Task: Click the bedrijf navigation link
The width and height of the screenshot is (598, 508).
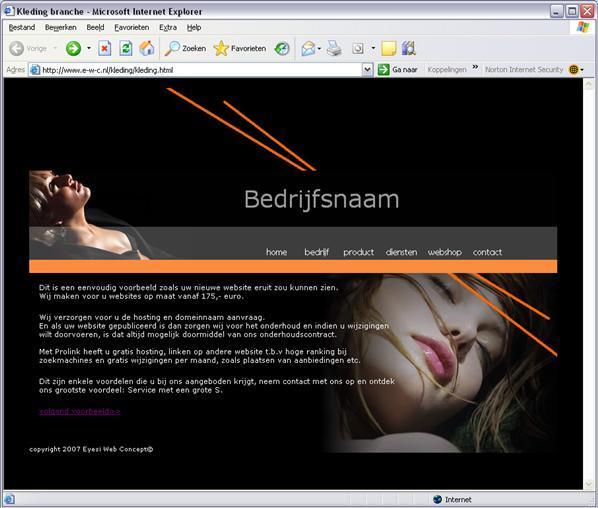Action: point(317,252)
